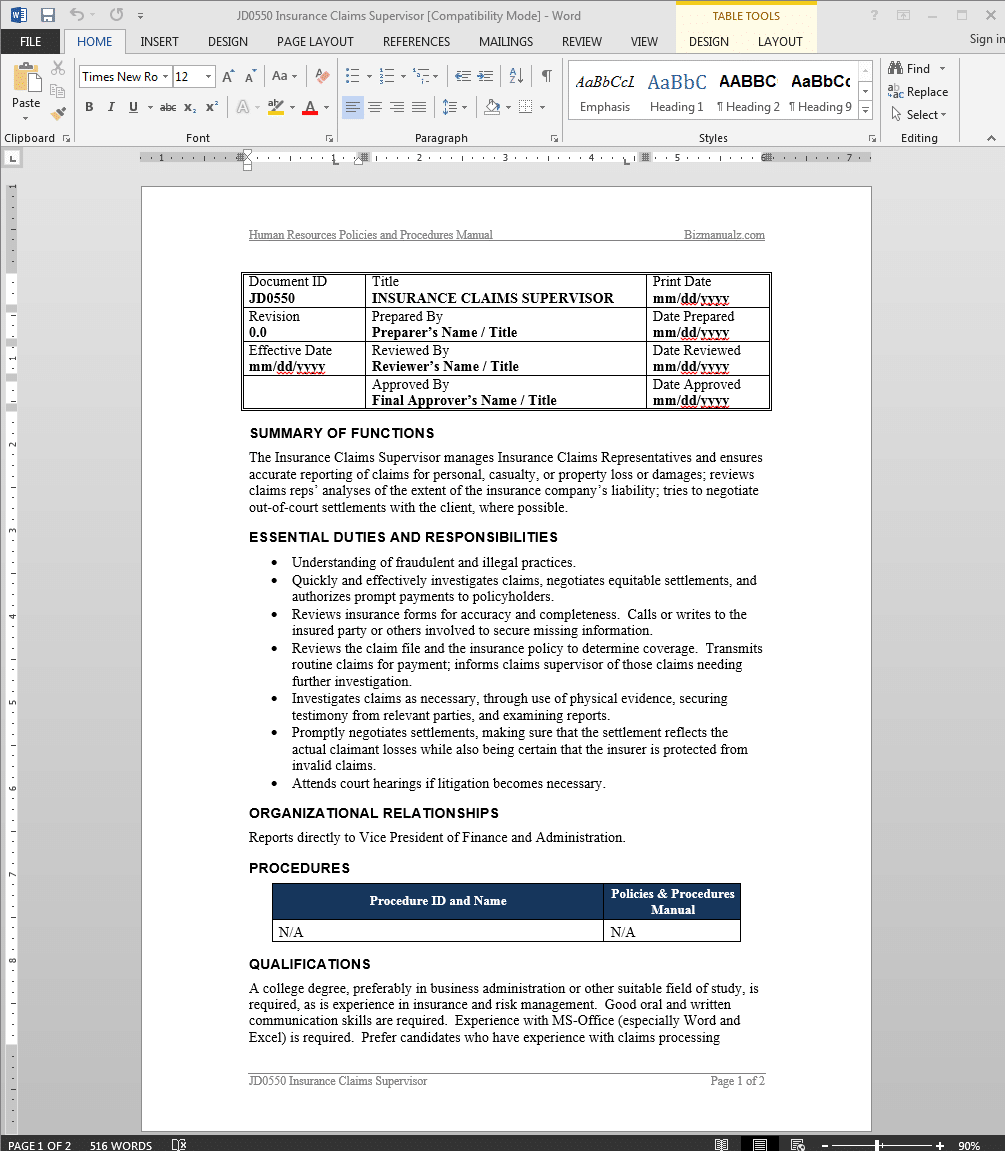The width and height of the screenshot is (1005, 1151).
Task: Open the Table Tools LAYOUT tab
Action: click(x=780, y=42)
